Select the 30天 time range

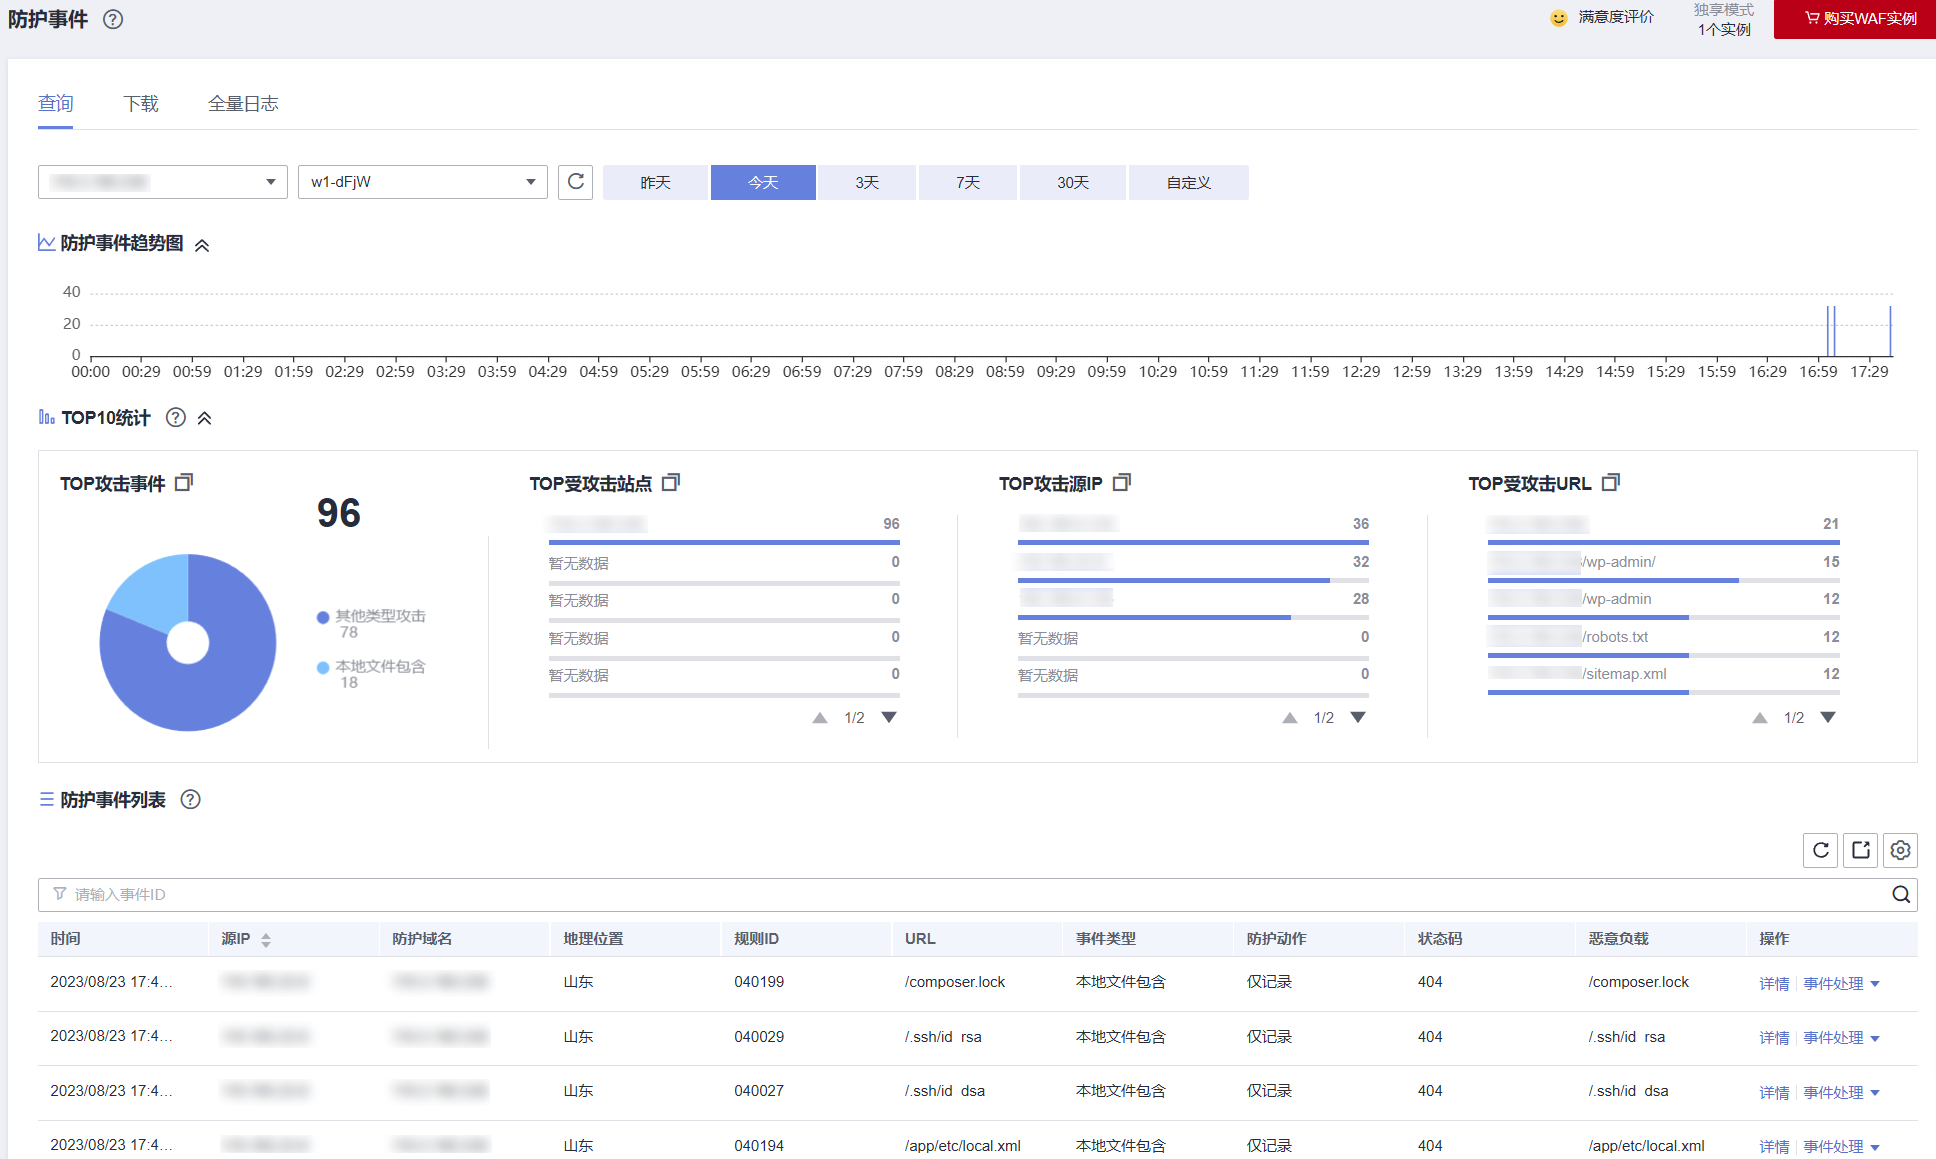point(1073,183)
